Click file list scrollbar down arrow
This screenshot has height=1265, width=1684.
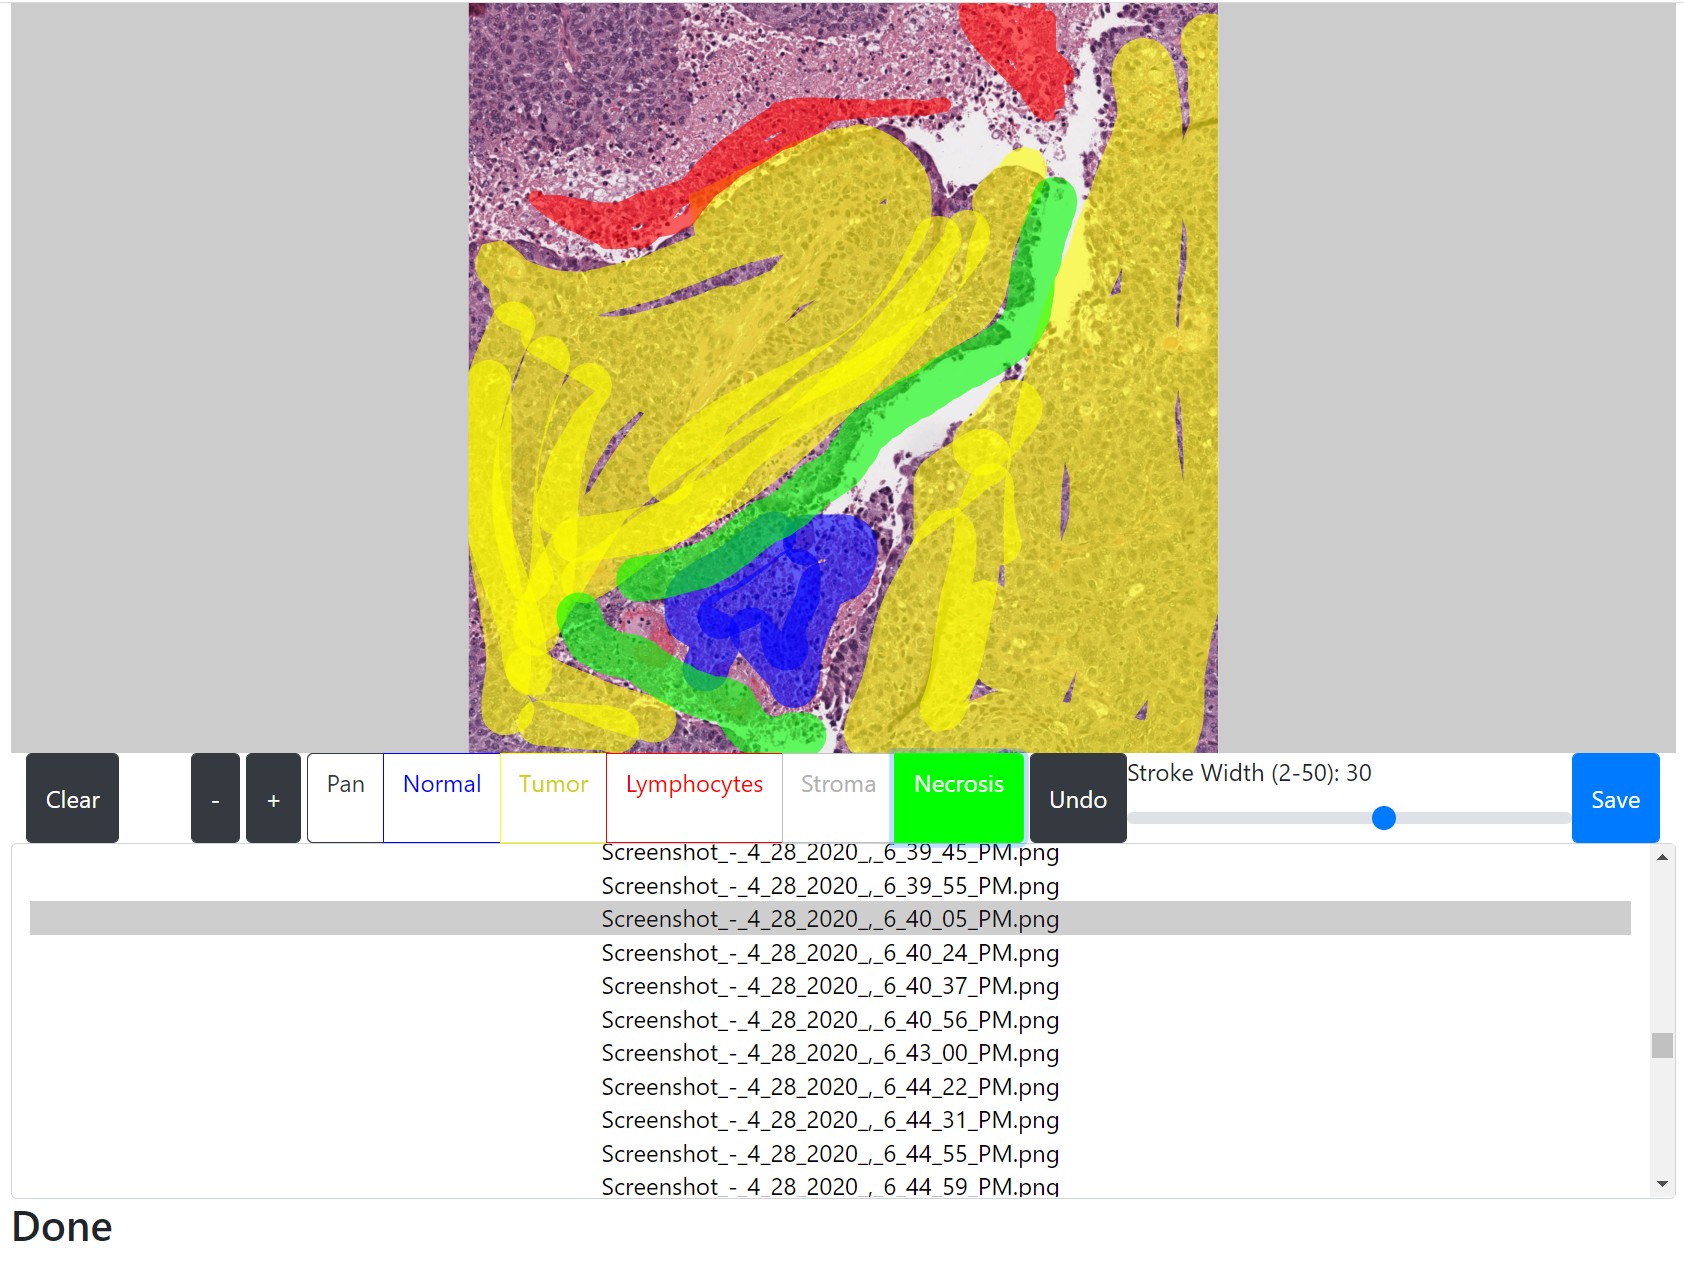(1662, 1184)
